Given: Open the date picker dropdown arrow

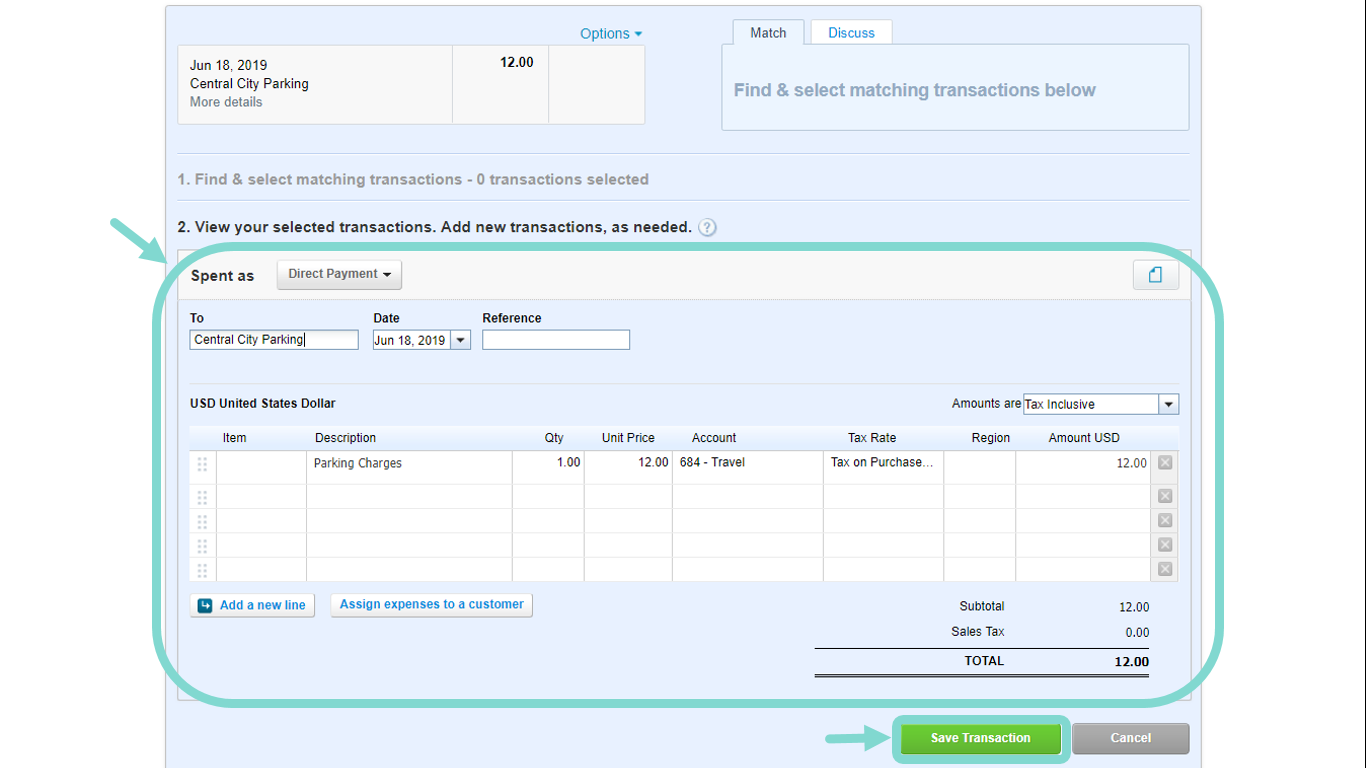Looking at the screenshot, I should 460,340.
